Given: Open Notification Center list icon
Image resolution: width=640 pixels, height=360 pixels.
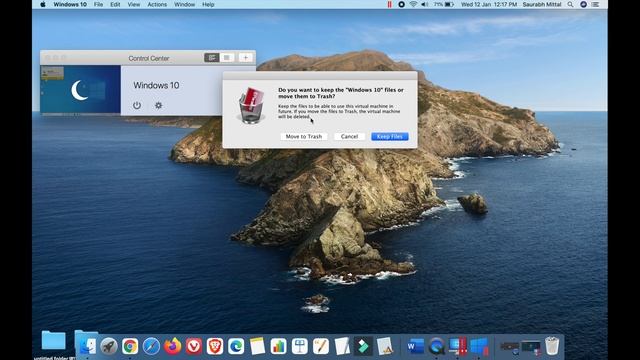Looking at the screenshot, I should 596,4.
